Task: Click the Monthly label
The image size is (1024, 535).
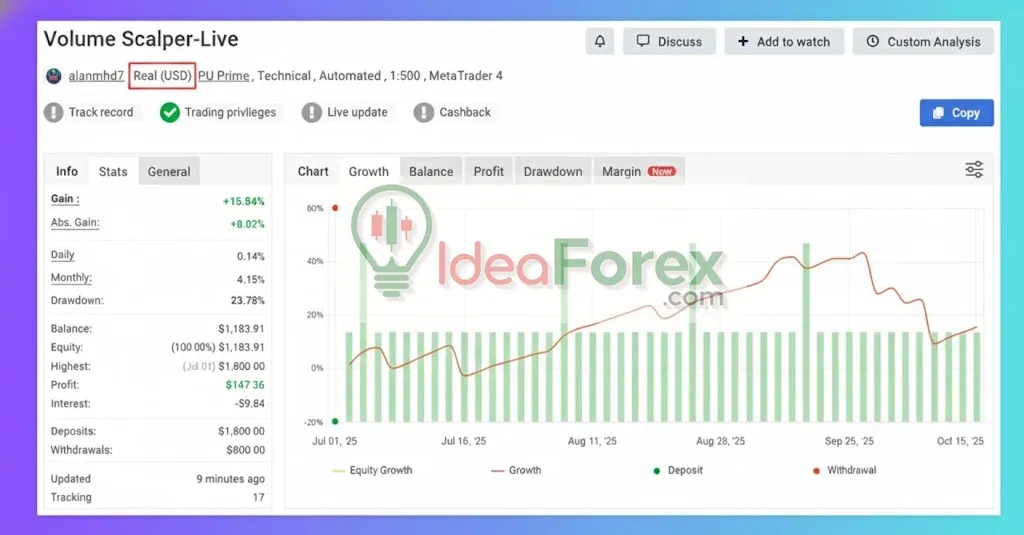Action: point(71,278)
